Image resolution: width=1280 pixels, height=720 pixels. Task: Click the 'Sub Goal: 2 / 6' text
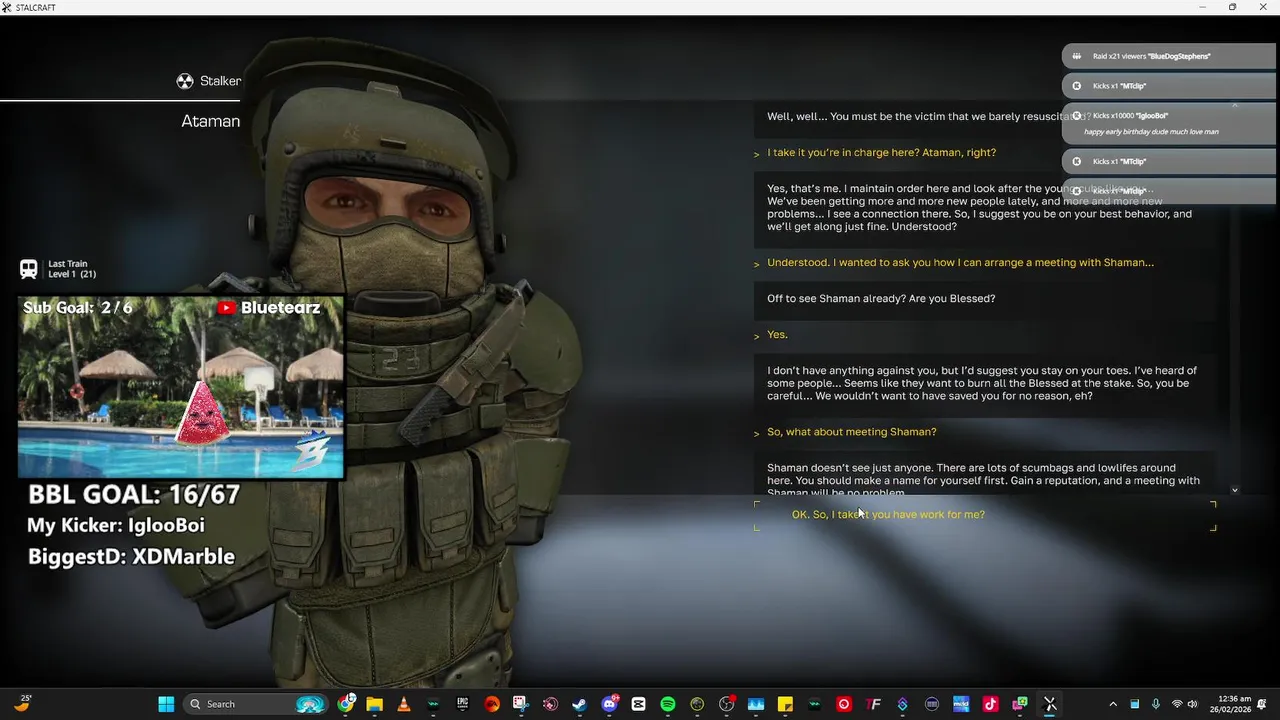click(x=78, y=308)
